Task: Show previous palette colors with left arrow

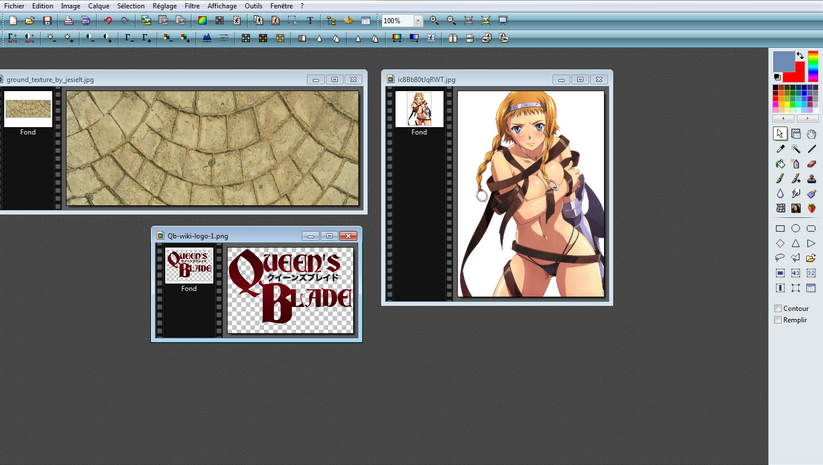Action: tap(784, 119)
